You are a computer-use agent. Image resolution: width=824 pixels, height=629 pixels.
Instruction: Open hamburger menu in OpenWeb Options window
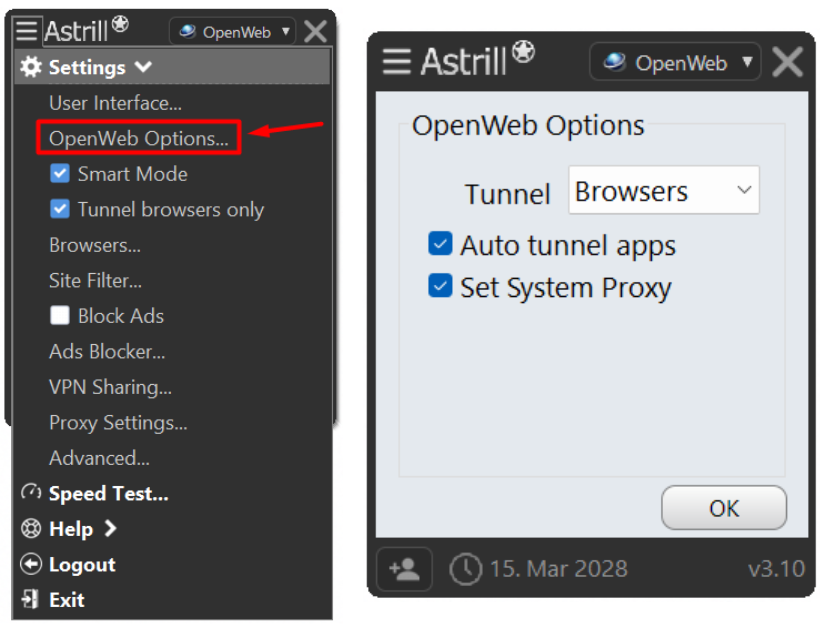pos(396,61)
